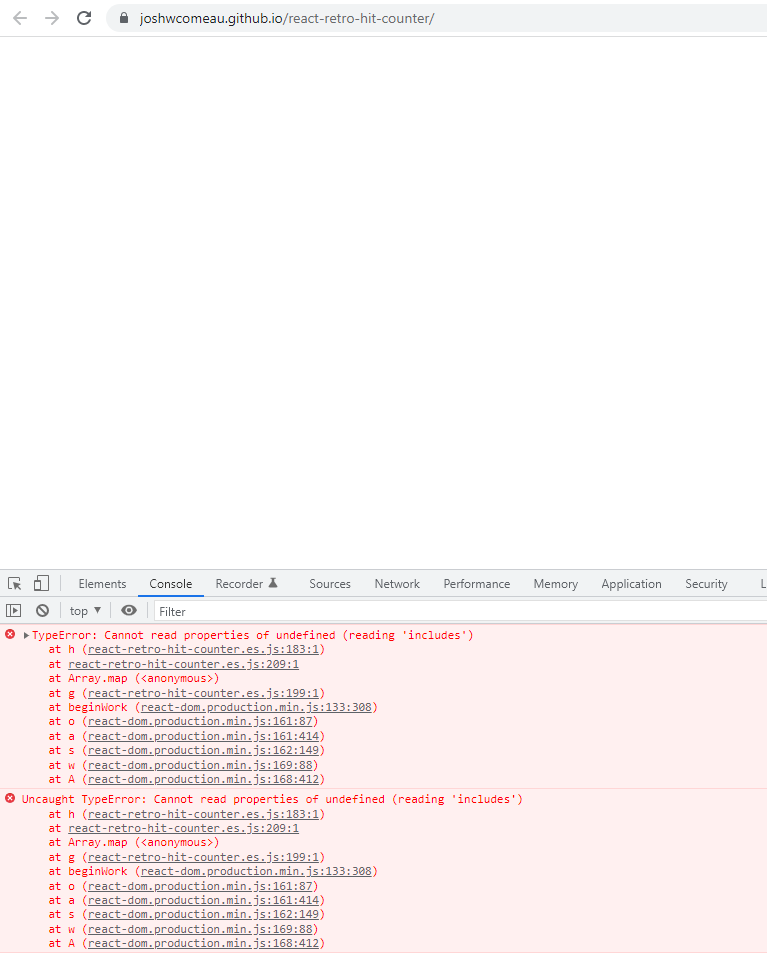767x955 pixels.
Task: Open es.js:209:1 link in Uncaught error
Action: 183,828
